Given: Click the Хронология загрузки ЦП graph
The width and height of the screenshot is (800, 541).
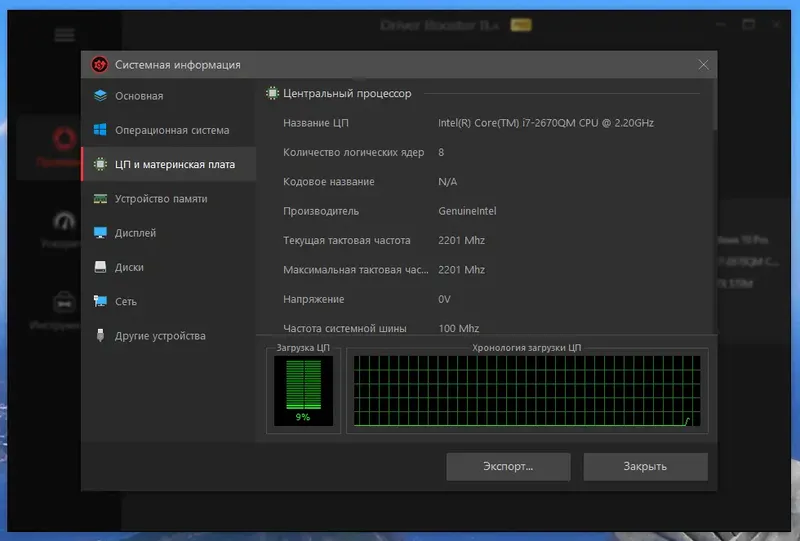Looking at the screenshot, I should coord(527,391).
